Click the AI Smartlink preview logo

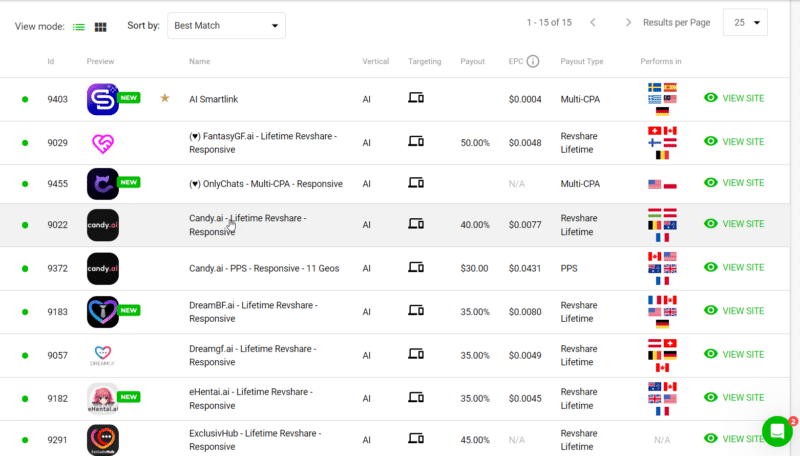102,99
